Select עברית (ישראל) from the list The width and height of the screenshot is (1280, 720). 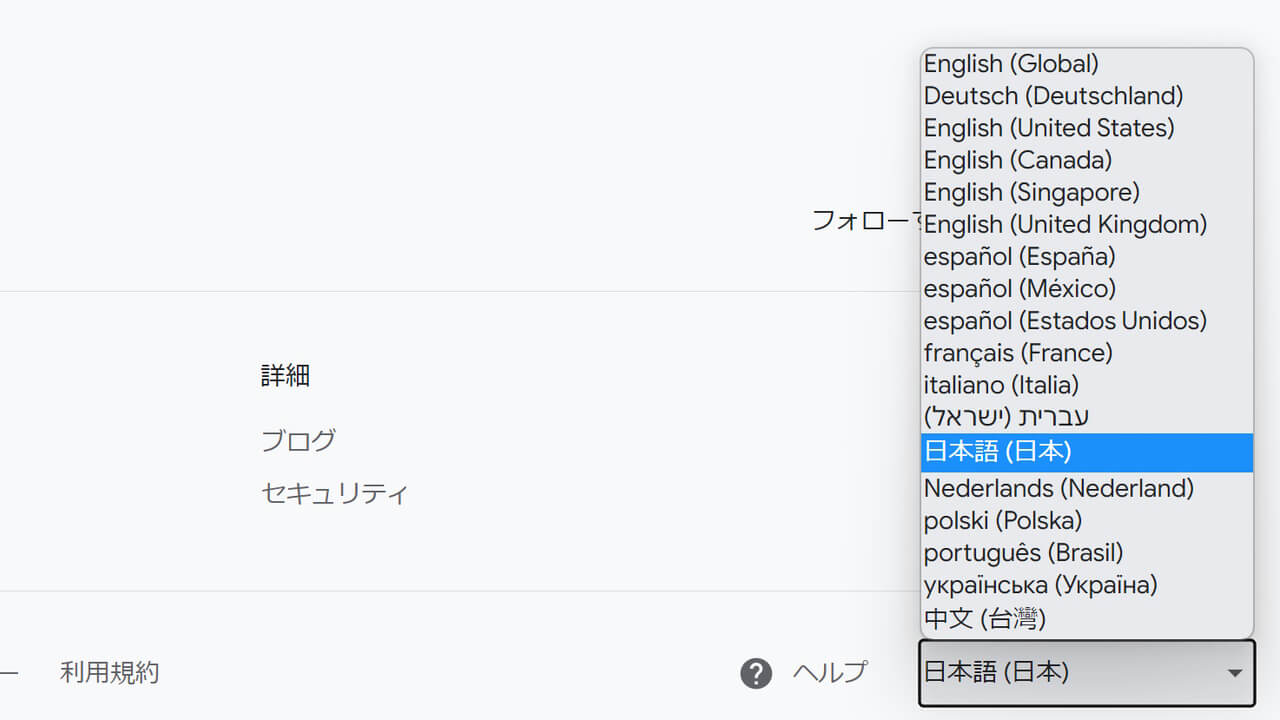tap(1006, 416)
